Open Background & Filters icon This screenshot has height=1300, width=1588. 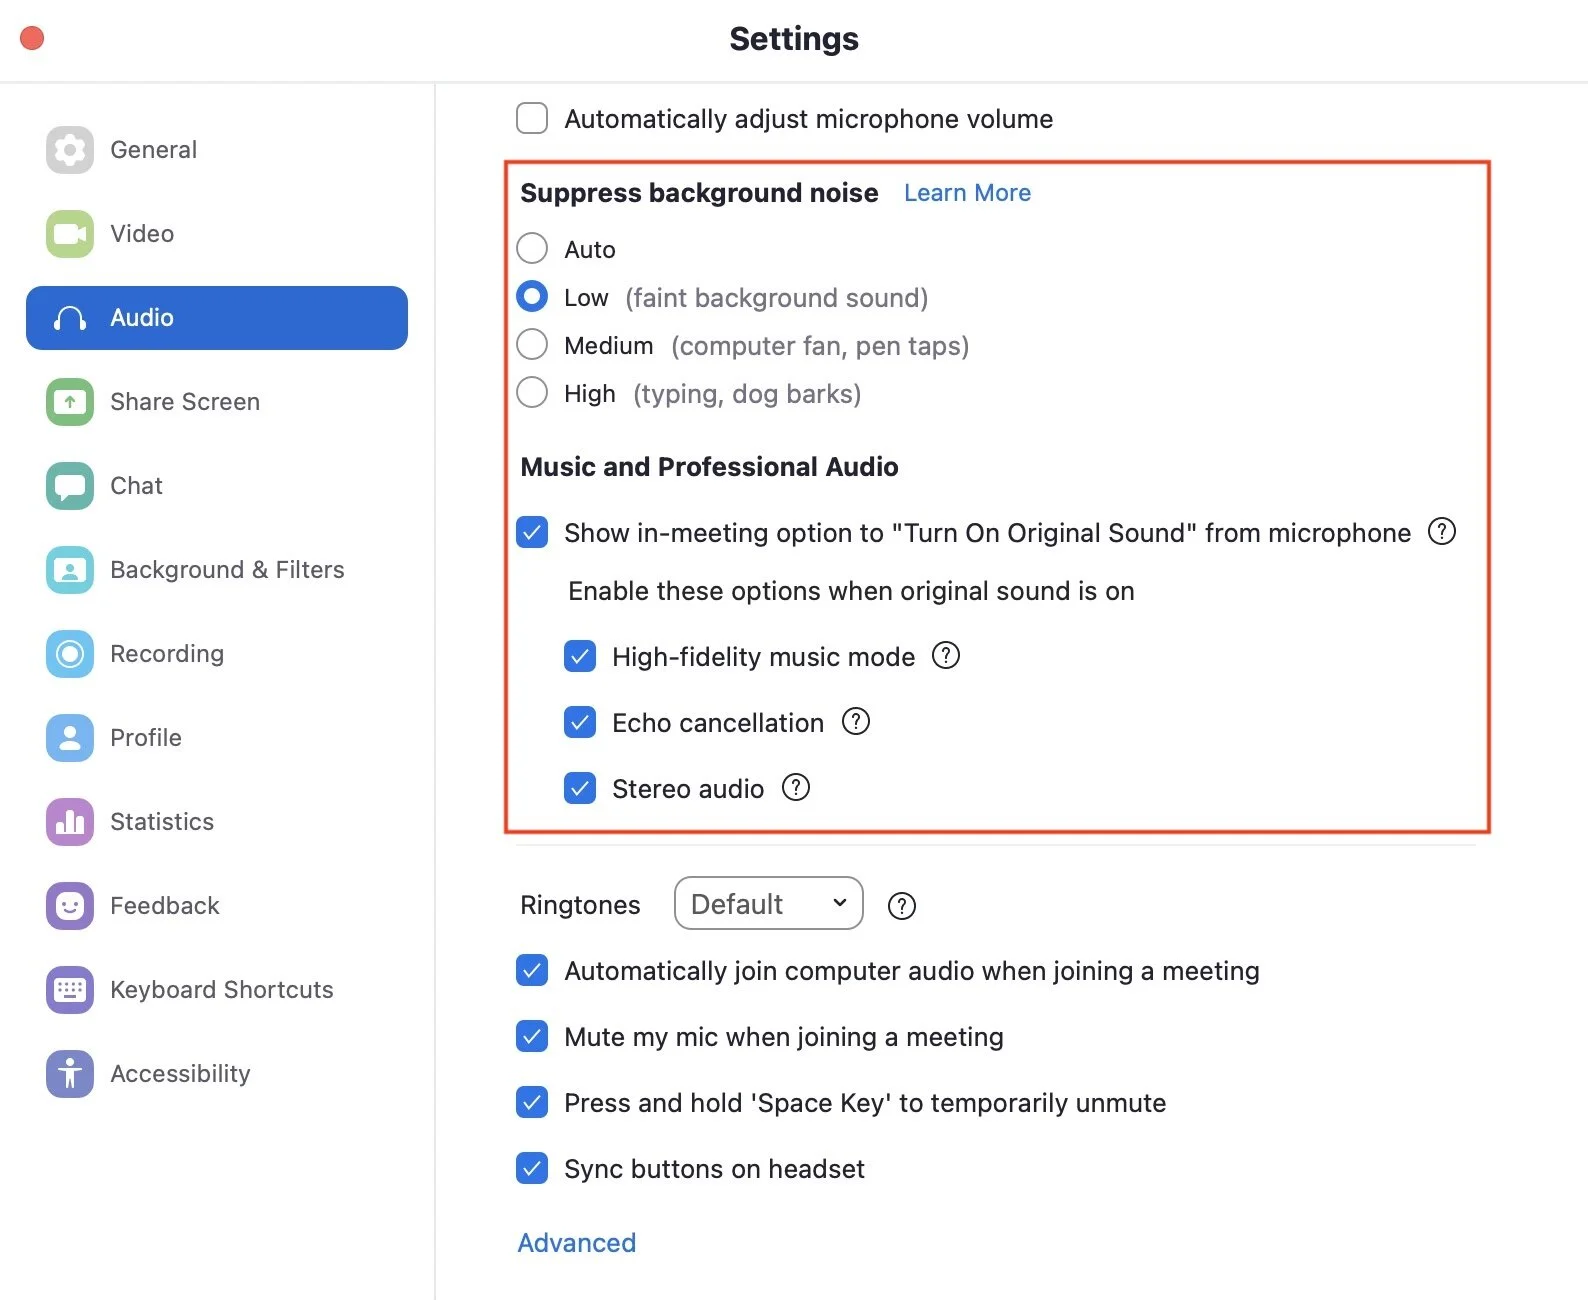pos(70,570)
